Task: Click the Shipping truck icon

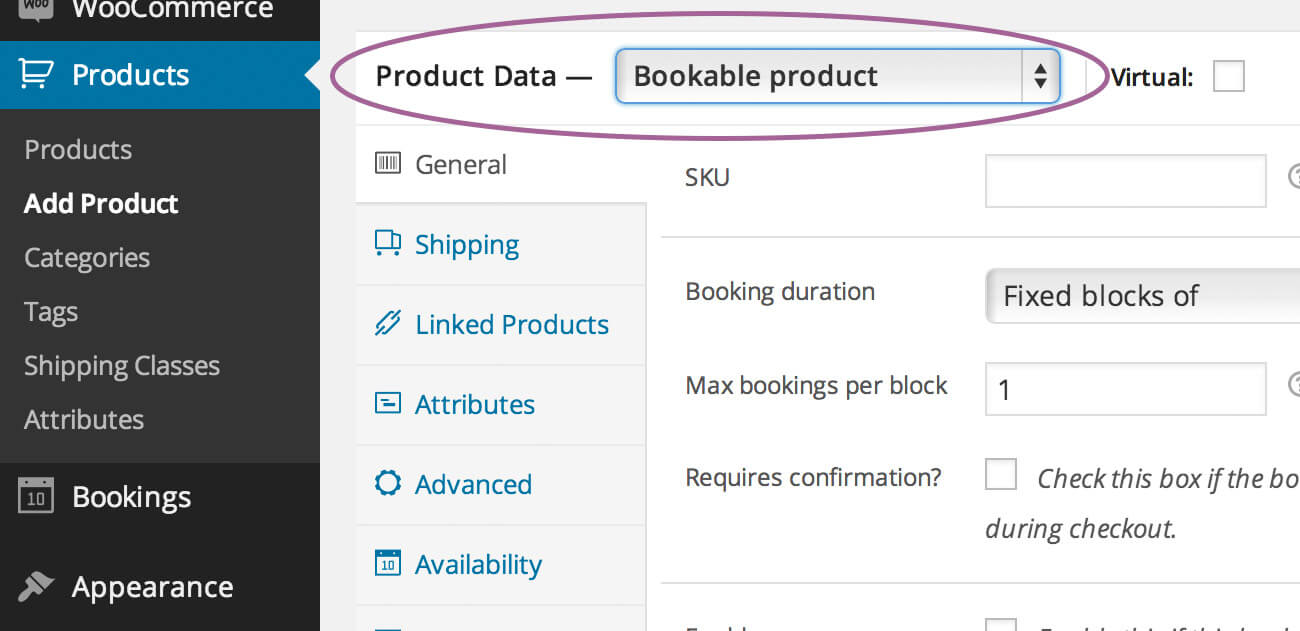Action: [387, 243]
